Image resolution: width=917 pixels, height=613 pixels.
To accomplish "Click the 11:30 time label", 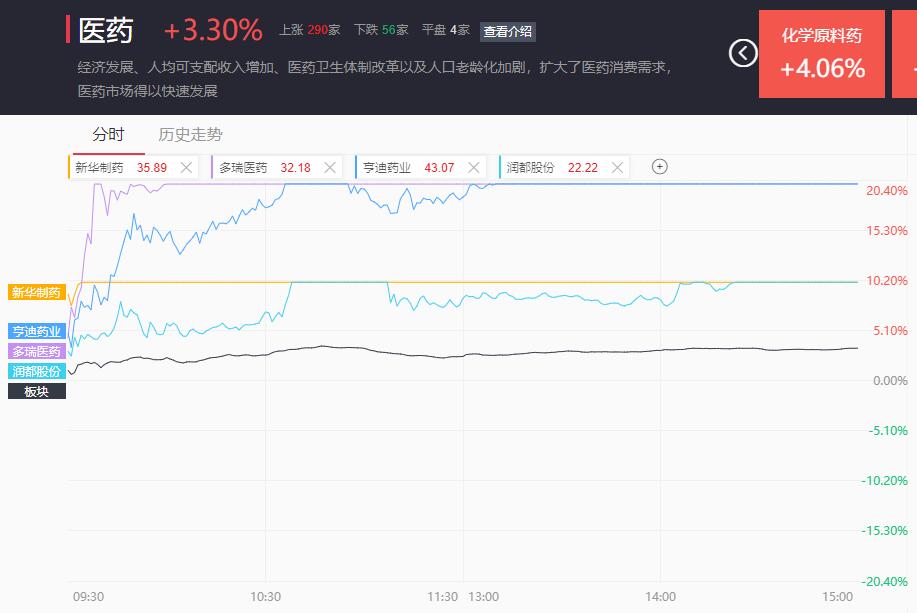I will point(442,597).
